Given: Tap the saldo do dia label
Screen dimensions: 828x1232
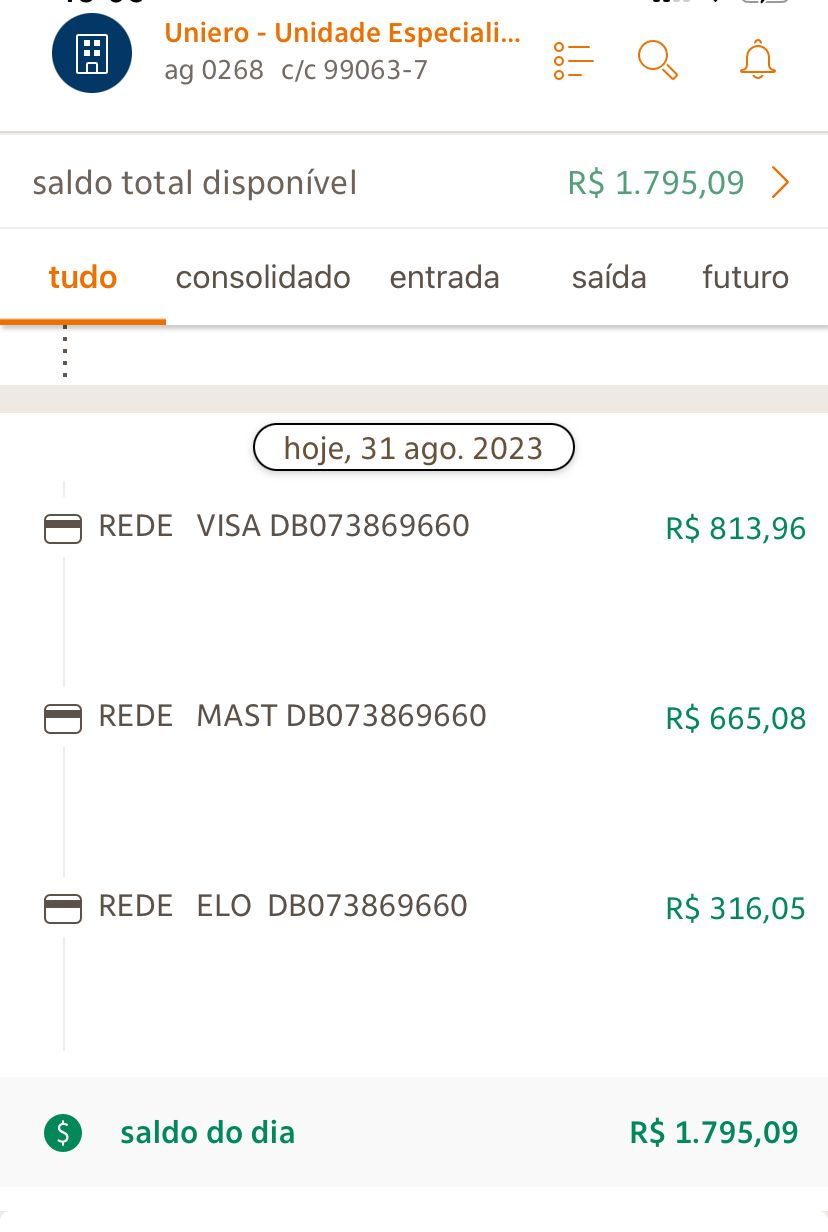Looking at the screenshot, I should click(207, 1132).
